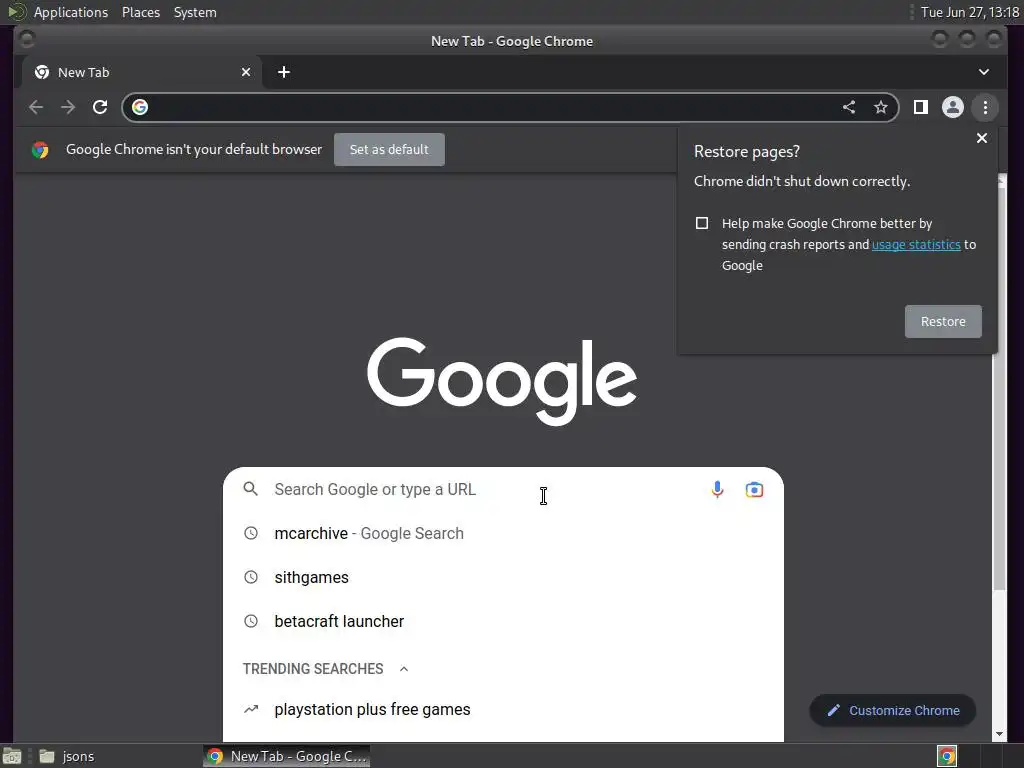Click Set as default button
This screenshot has height=768, width=1024.
pyautogui.click(x=389, y=150)
